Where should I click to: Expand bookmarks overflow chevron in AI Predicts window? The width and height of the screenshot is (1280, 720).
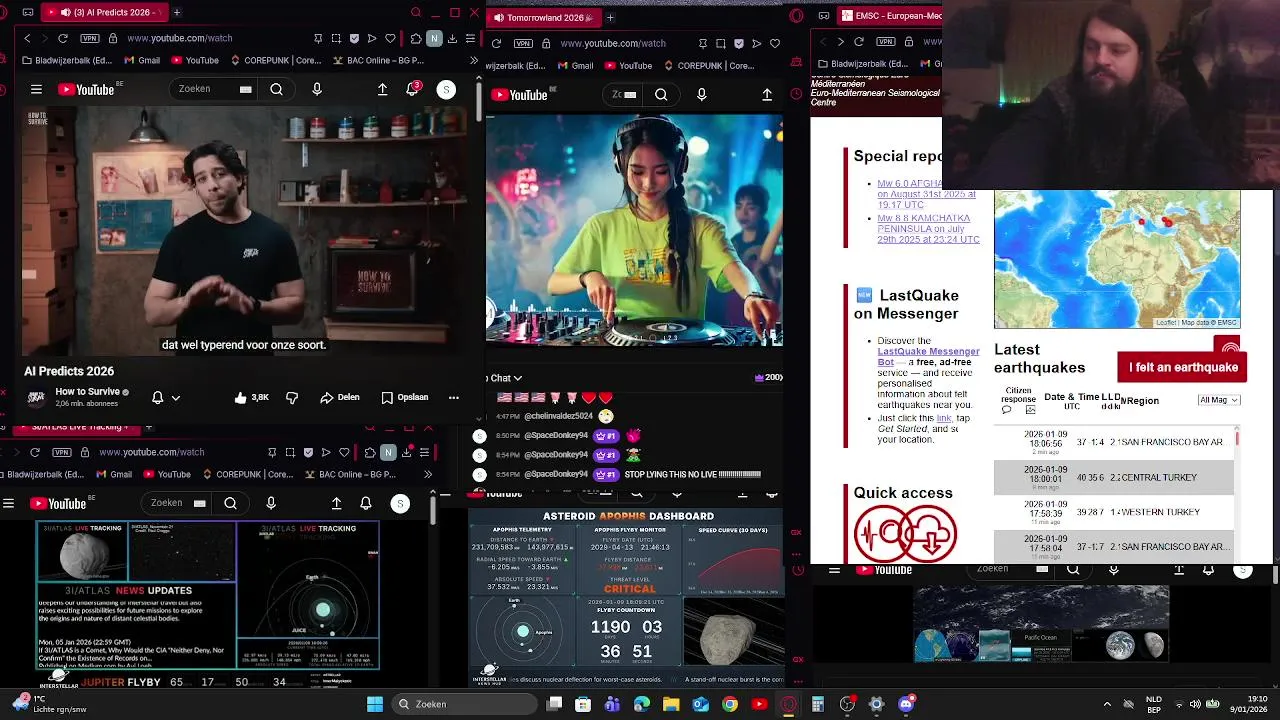point(473,60)
